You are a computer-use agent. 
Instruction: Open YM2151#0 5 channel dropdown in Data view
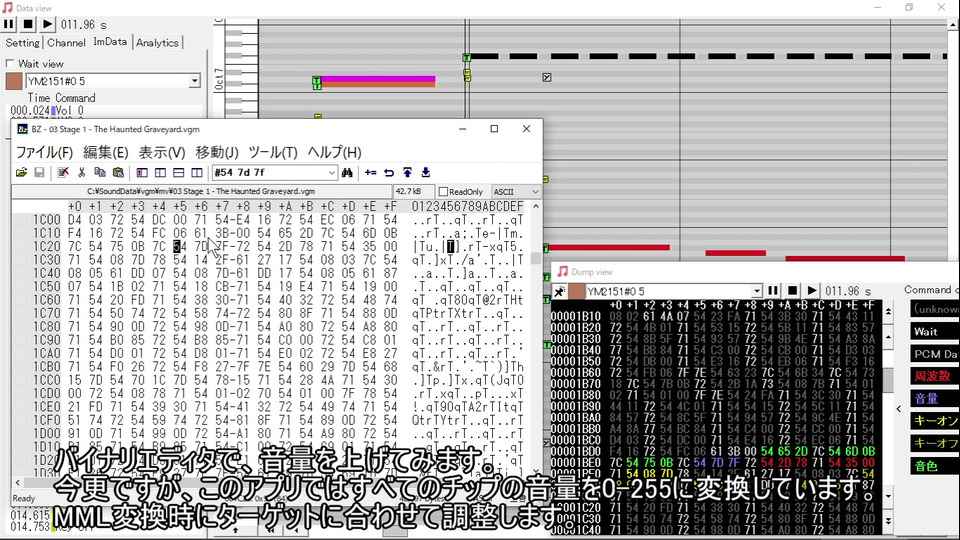click(x=194, y=81)
